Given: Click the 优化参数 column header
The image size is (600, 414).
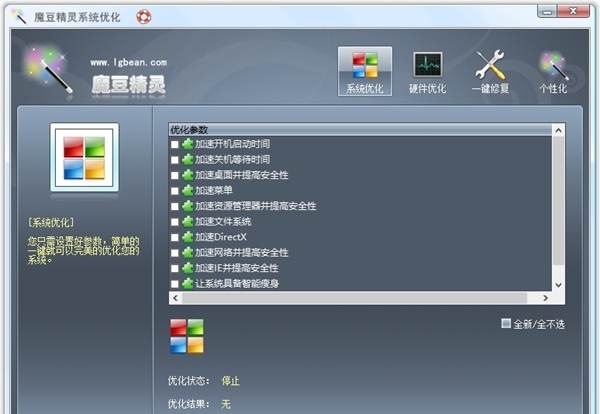Looking at the screenshot, I should pyautogui.click(x=360, y=130).
